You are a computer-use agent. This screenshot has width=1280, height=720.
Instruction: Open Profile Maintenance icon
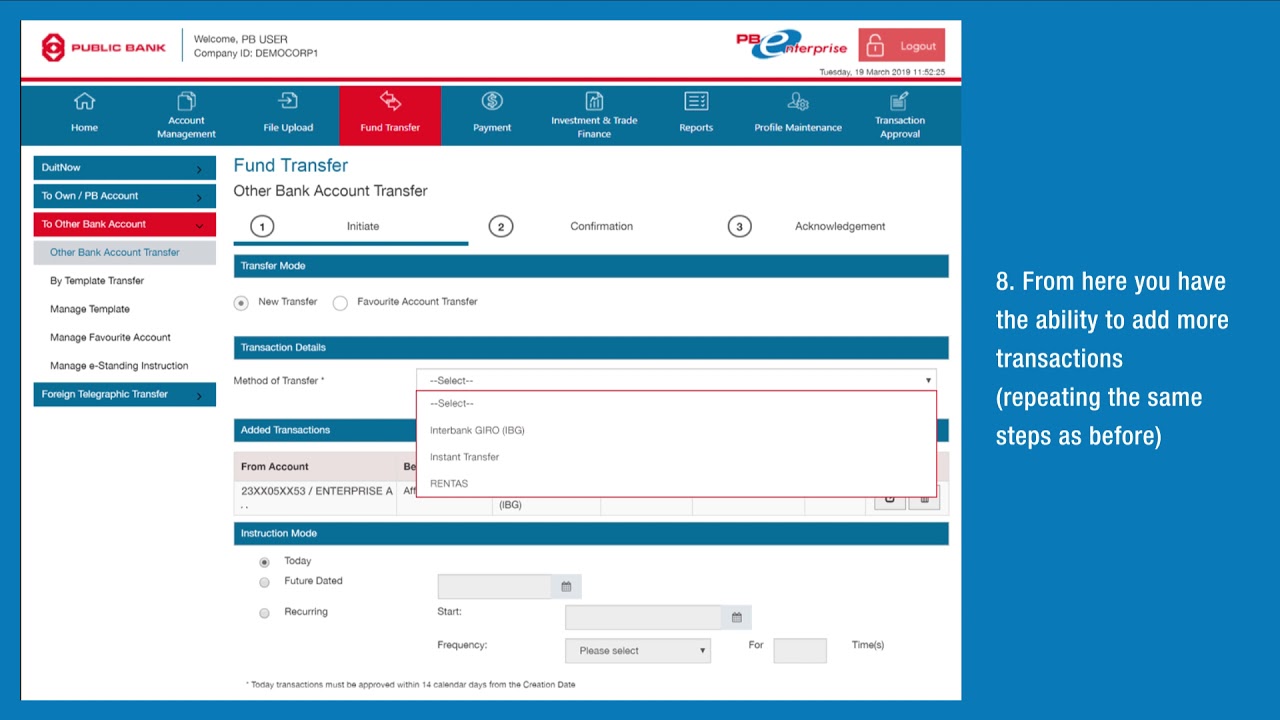798,101
